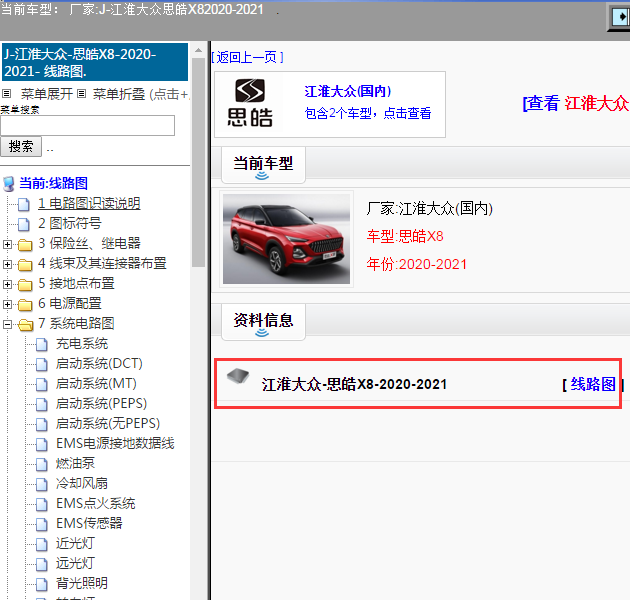Open 江淮大众(国内) brand link
Screen dimensions: 630x600
click(x=348, y=91)
